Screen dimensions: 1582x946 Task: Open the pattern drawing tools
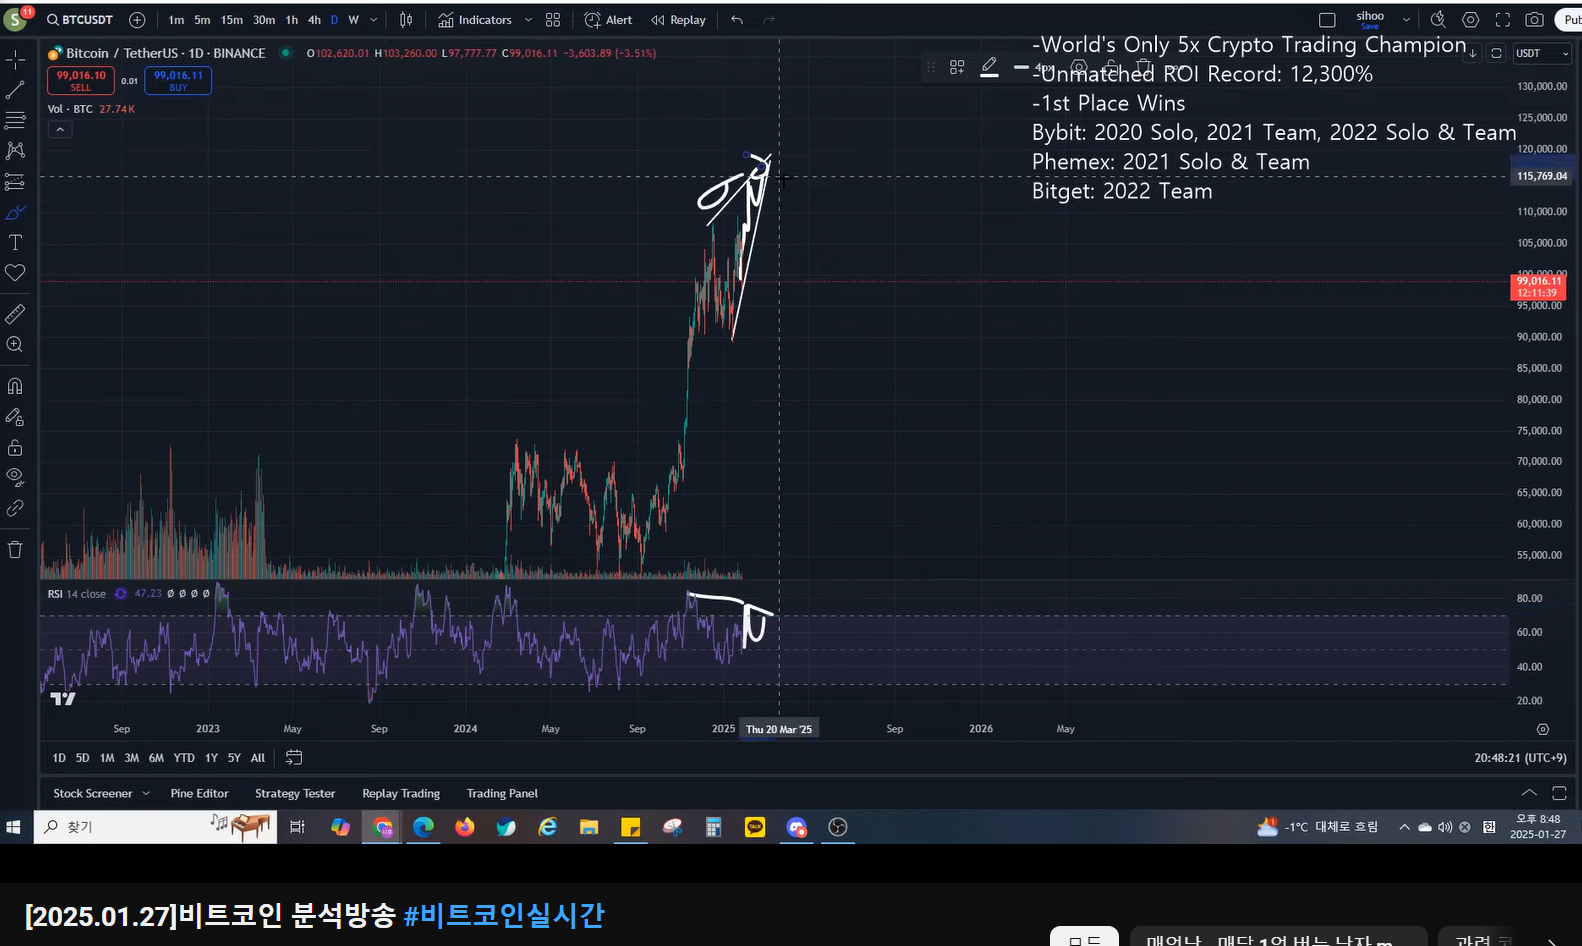tap(15, 150)
